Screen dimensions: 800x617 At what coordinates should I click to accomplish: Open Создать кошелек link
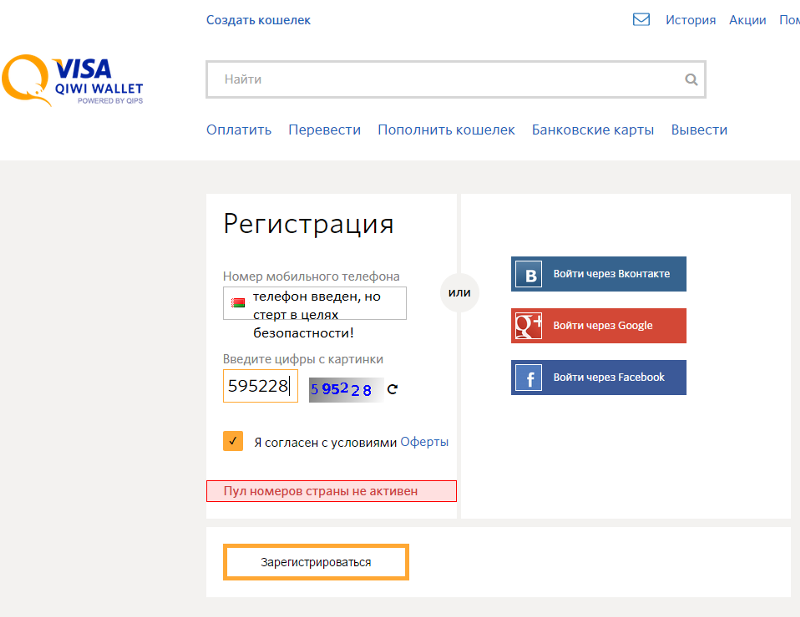pos(258,20)
